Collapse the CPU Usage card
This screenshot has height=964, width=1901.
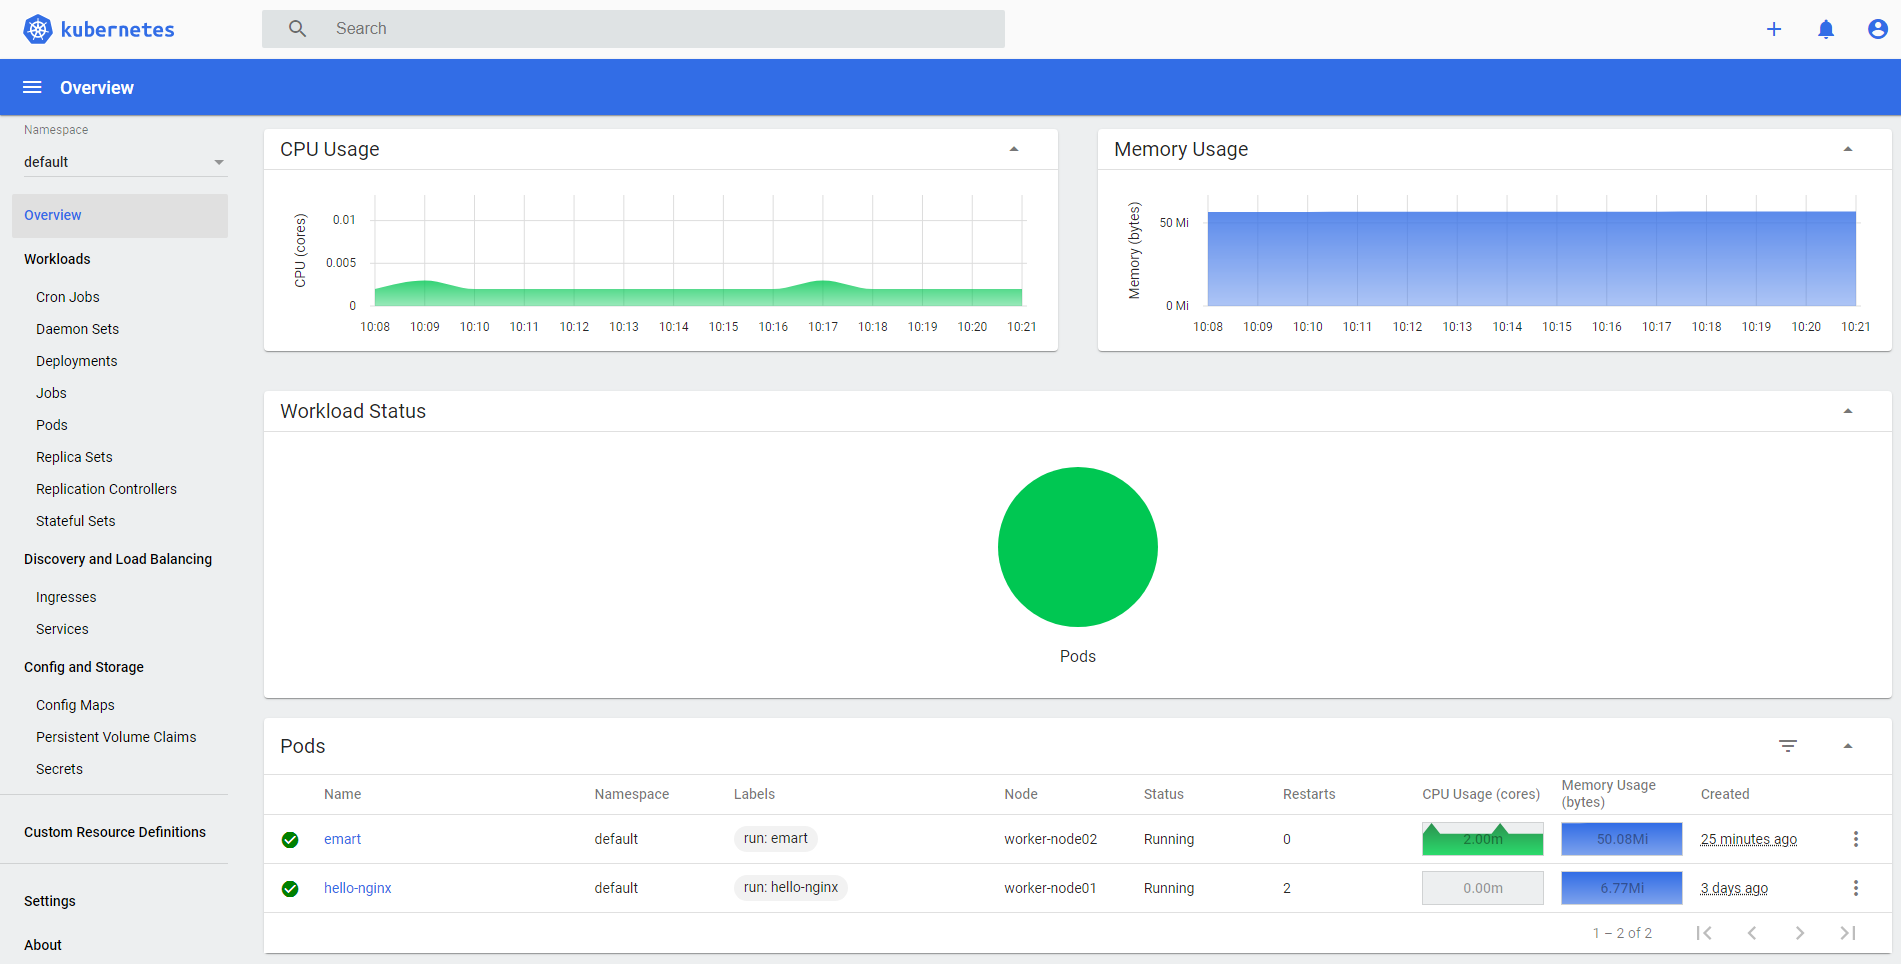[1014, 149]
